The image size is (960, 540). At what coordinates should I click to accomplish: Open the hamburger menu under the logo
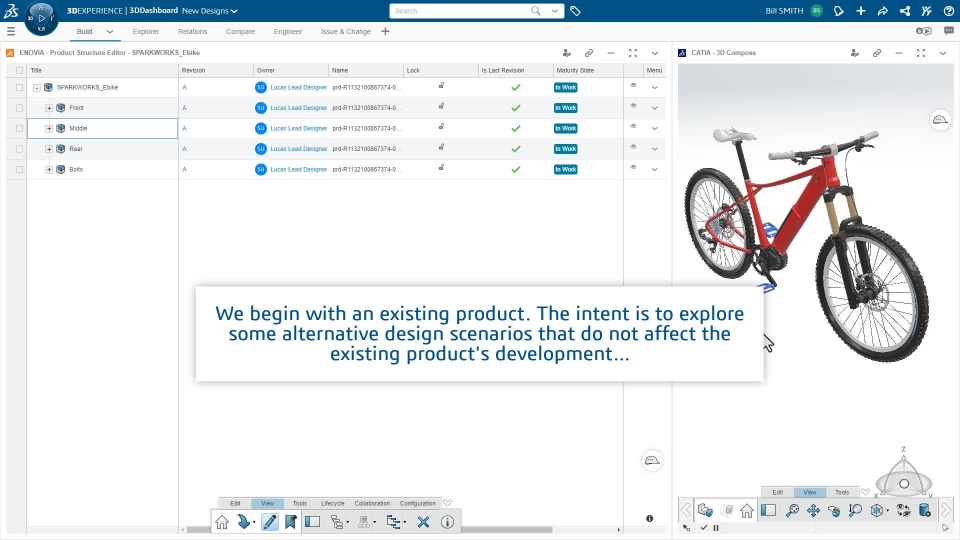[x=10, y=31]
